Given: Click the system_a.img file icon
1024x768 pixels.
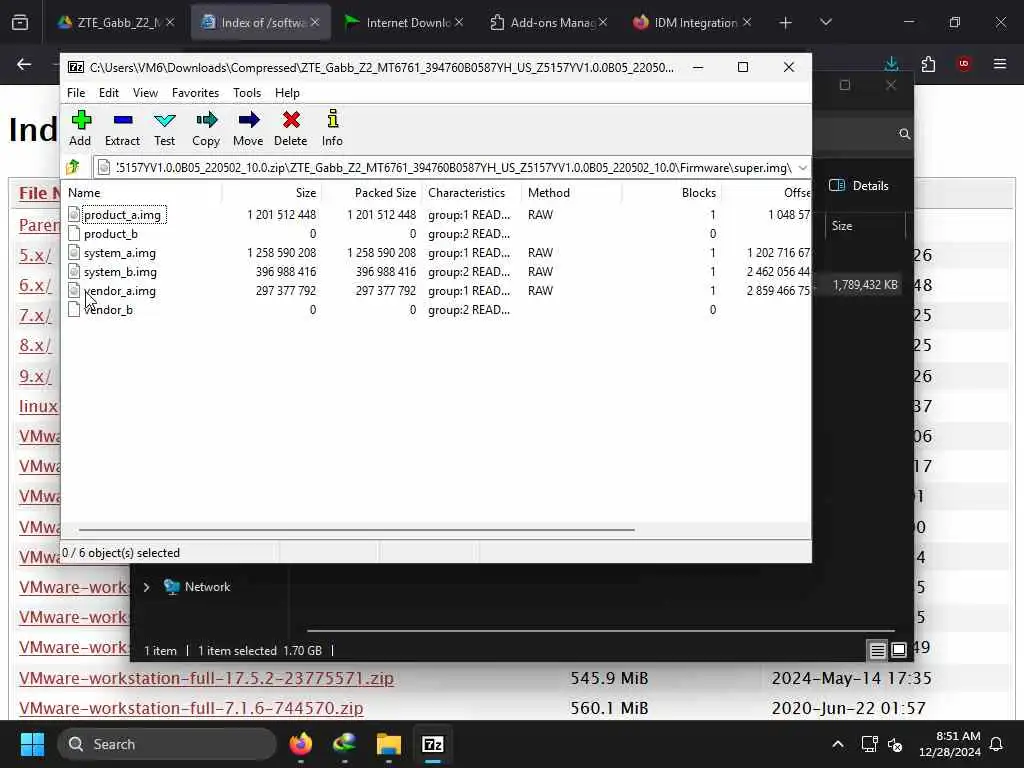Looking at the screenshot, I should (74, 253).
